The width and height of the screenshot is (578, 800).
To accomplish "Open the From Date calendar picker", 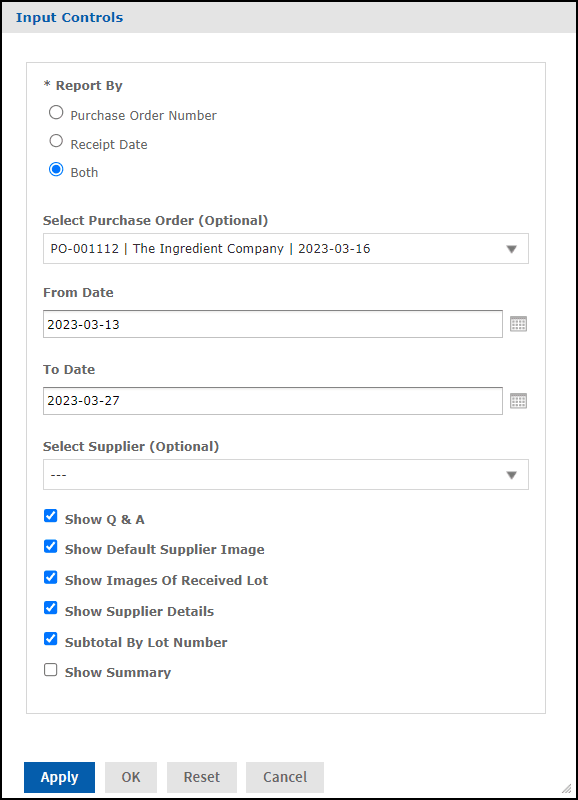I will pyautogui.click(x=519, y=323).
